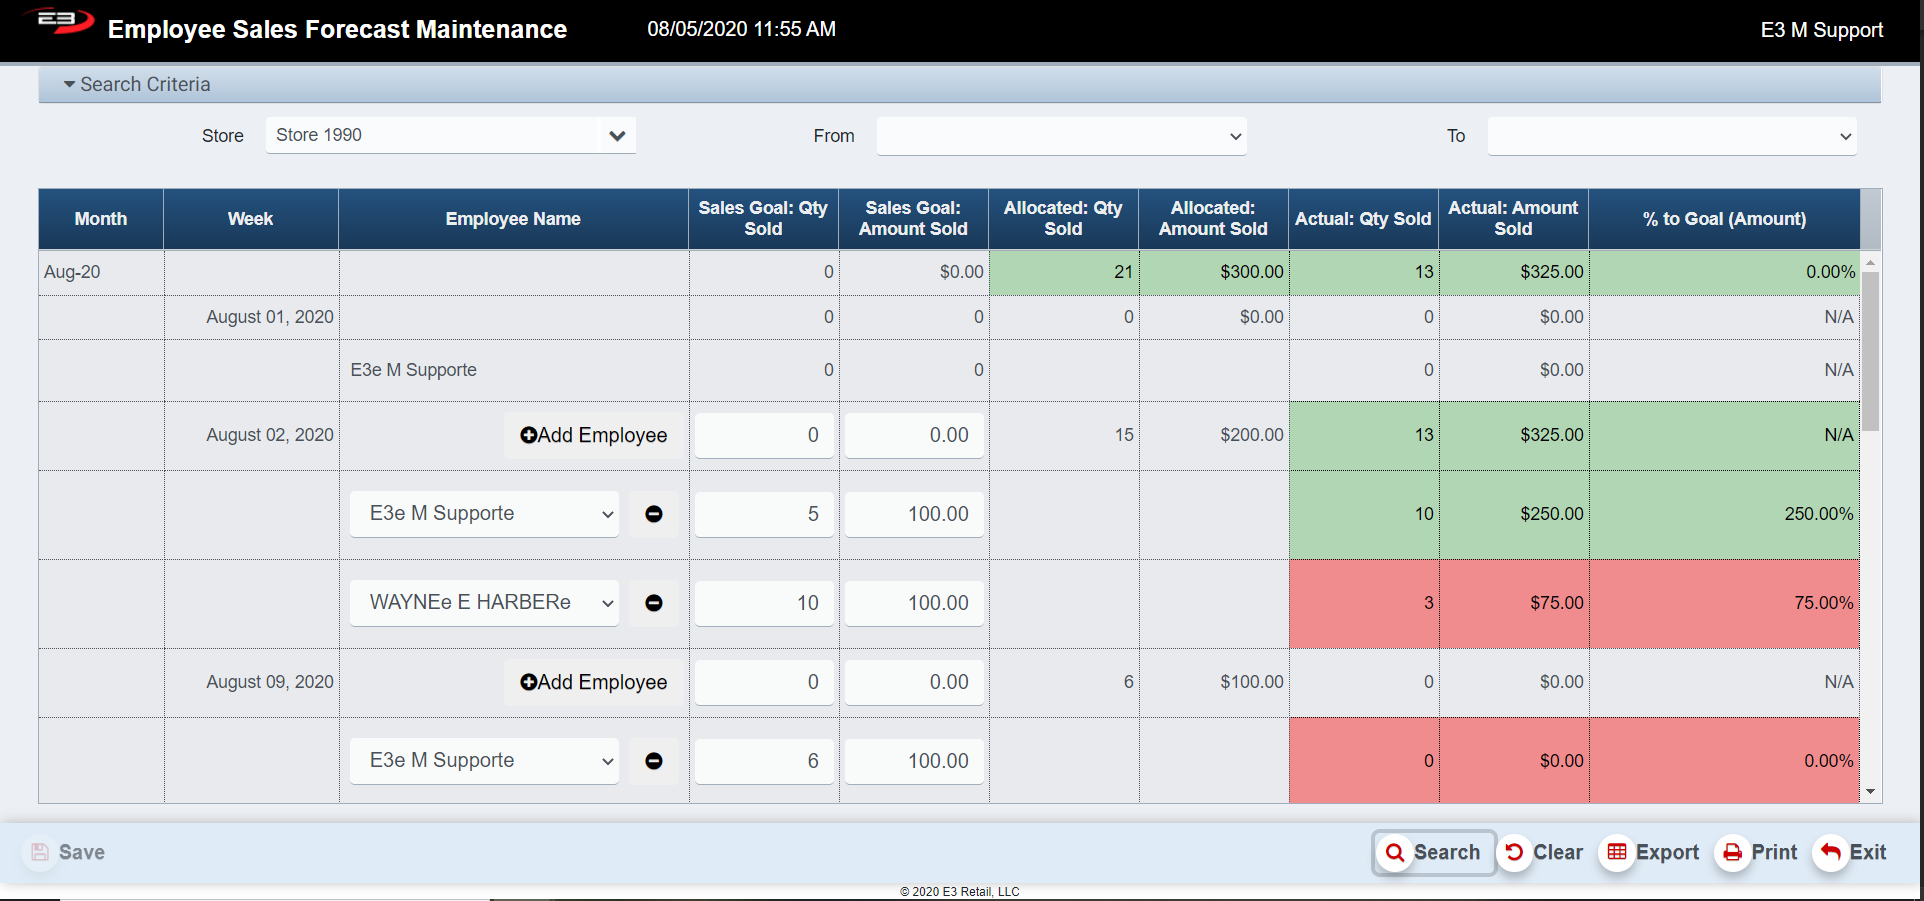This screenshot has height=901, width=1924.
Task: Change employee in WAYNEe E HARBERe dropdown
Action: pos(484,603)
